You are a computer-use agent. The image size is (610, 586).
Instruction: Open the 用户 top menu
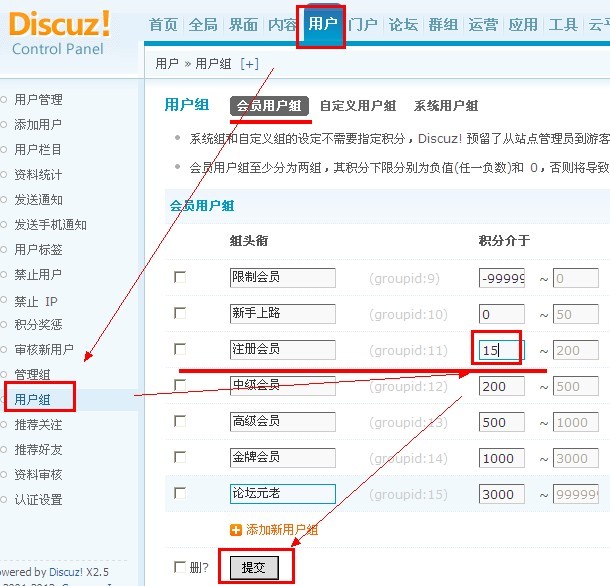[x=323, y=24]
